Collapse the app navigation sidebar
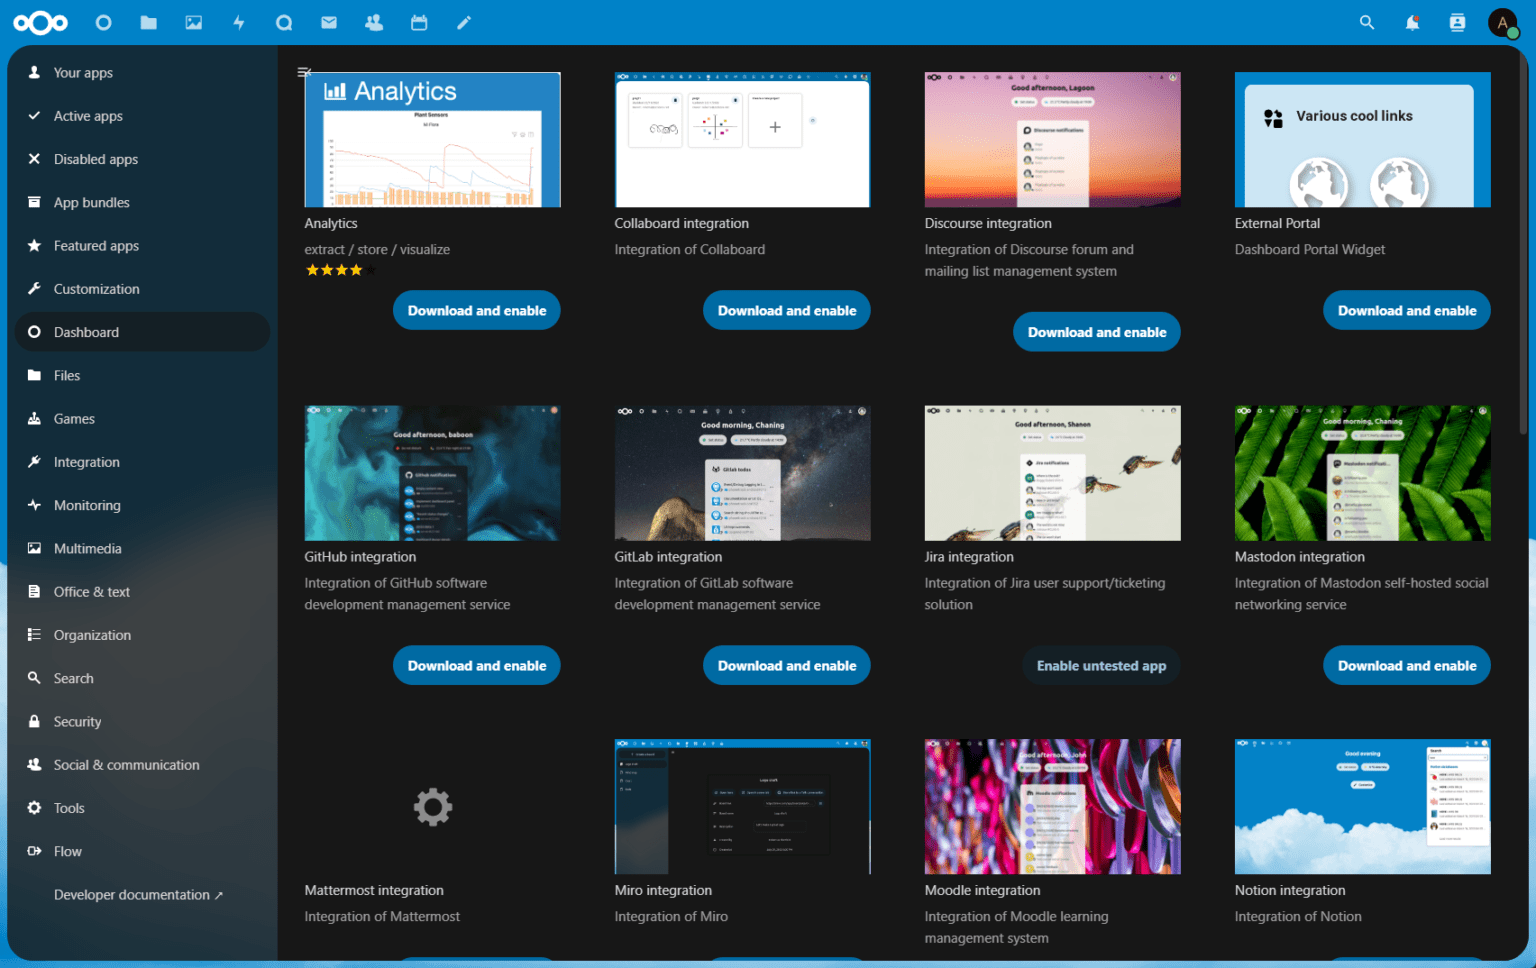Viewport: 1536px width, 968px height. coord(304,72)
